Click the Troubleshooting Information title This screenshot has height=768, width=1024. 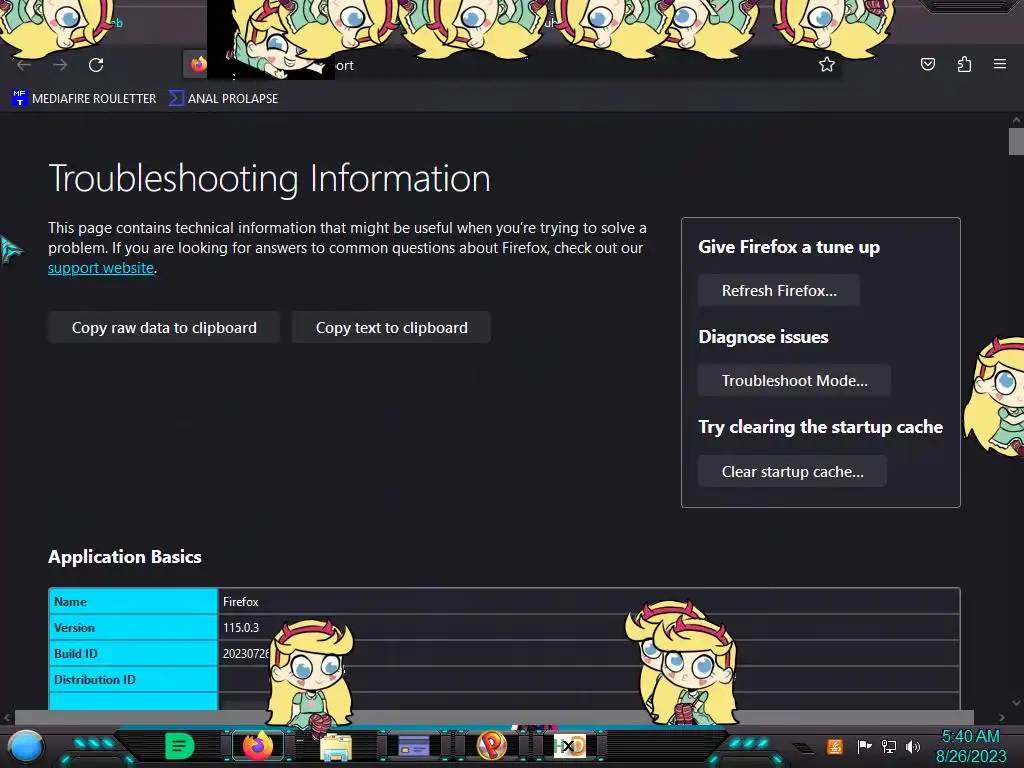[x=269, y=178]
